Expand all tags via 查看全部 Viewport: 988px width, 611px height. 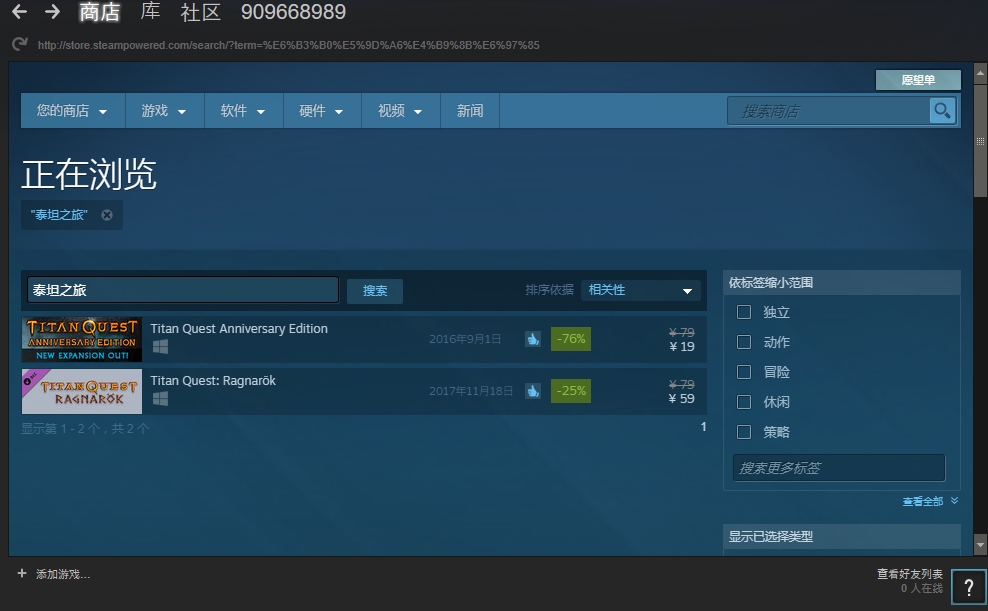coord(930,501)
